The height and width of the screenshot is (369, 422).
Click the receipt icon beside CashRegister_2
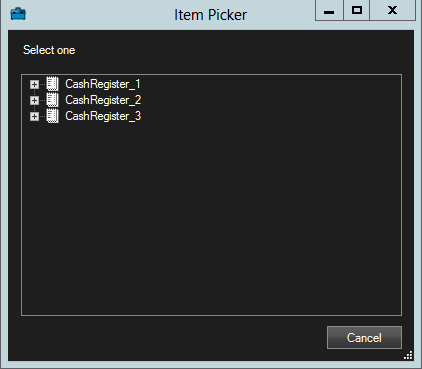(x=52, y=100)
